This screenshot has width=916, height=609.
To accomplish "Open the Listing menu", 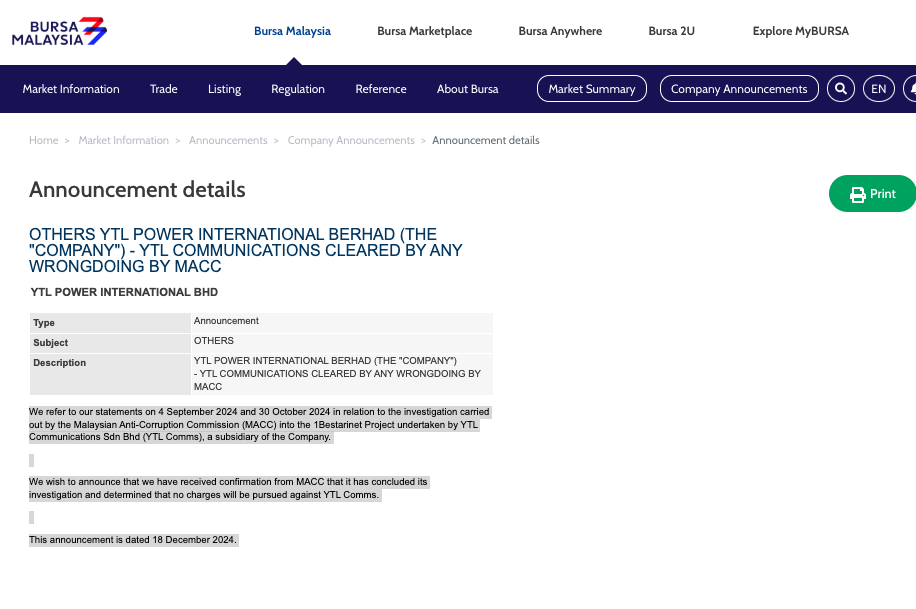I will (x=224, y=89).
